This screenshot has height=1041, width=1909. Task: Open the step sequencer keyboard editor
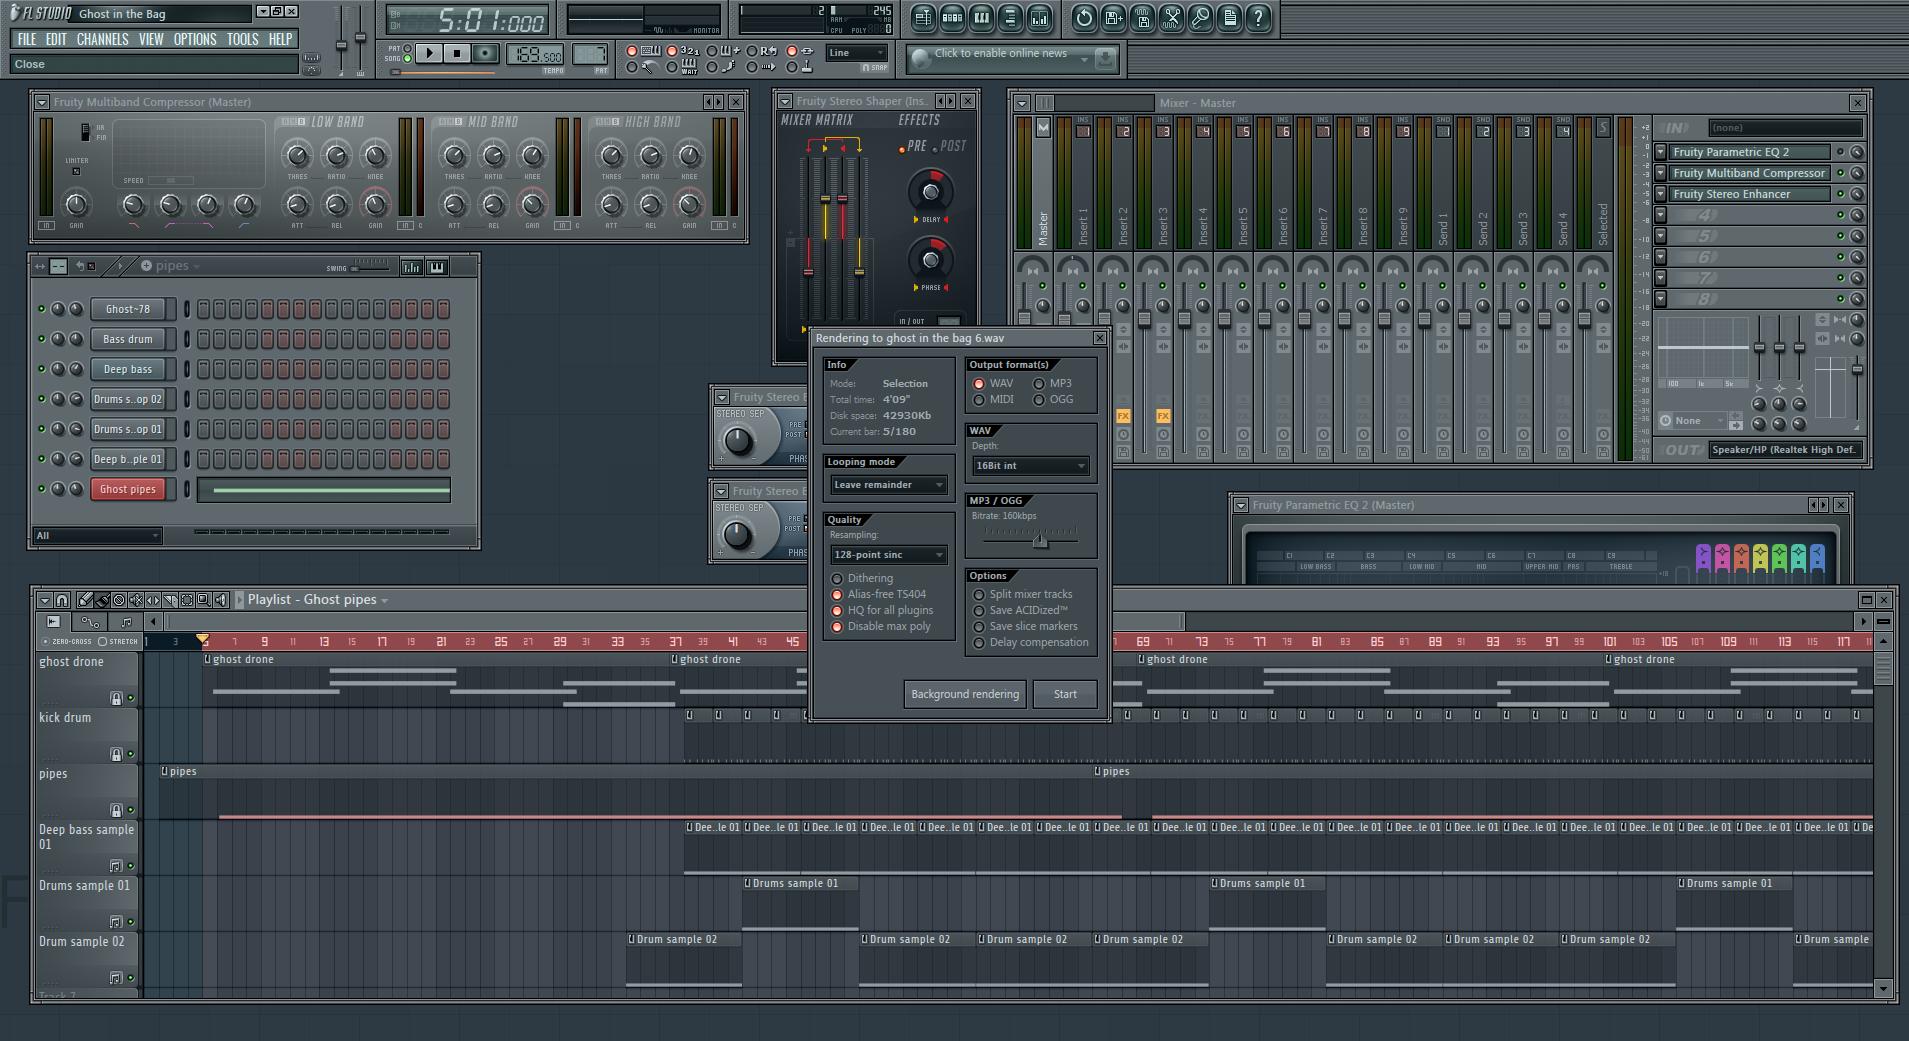pos(437,267)
